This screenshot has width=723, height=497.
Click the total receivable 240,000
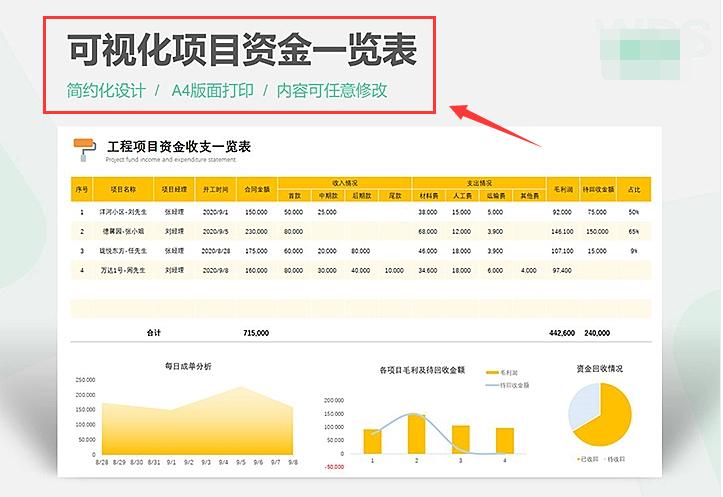[x=597, y=332]
